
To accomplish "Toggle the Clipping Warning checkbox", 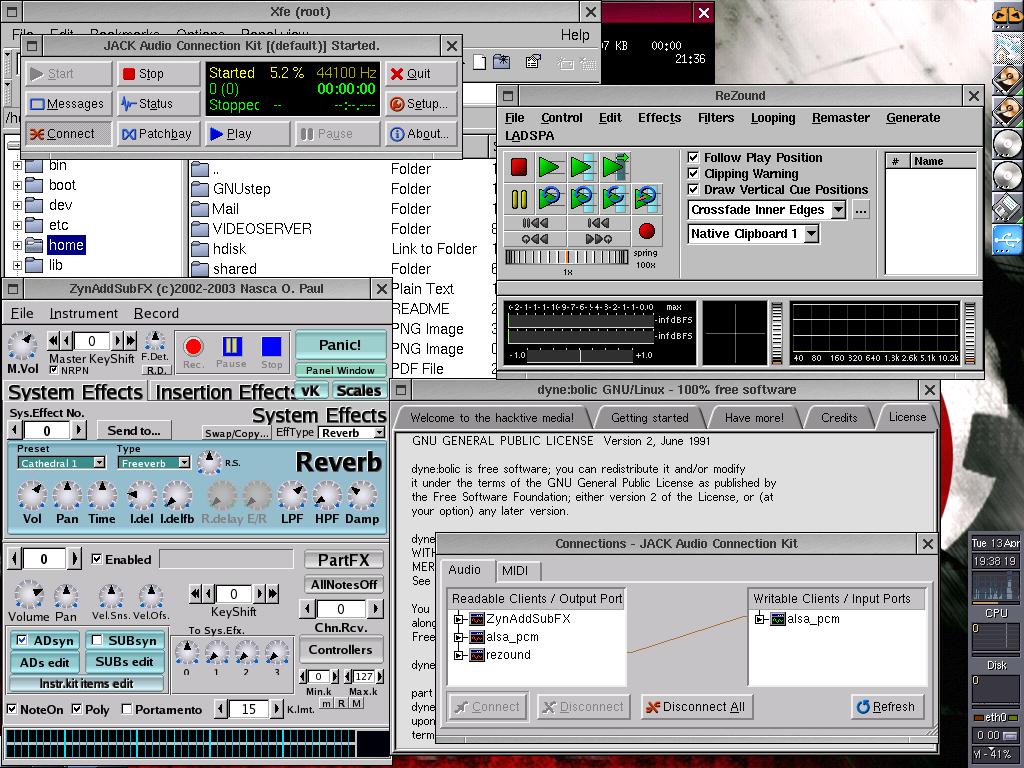I will pyautogui.click(x=694, y=173).
